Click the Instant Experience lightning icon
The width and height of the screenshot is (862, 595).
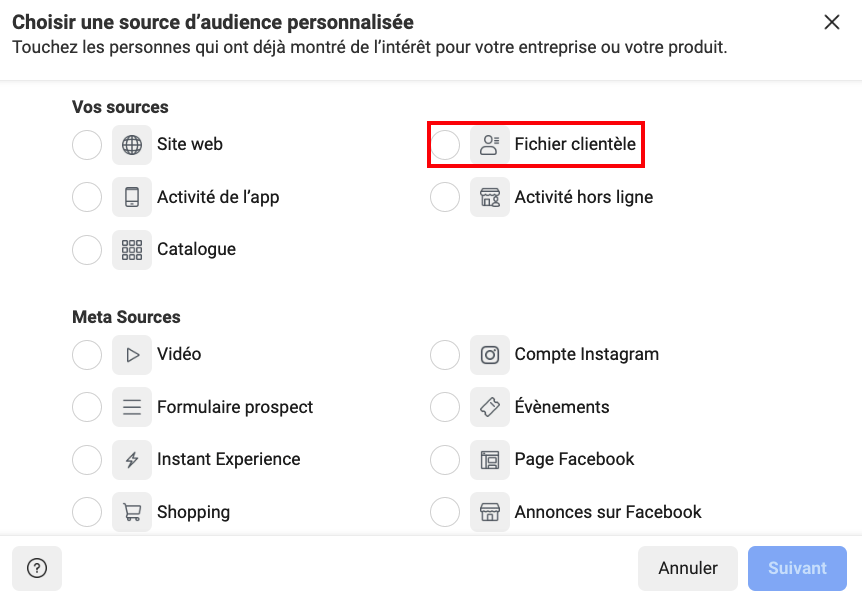(x=132, y=460)
